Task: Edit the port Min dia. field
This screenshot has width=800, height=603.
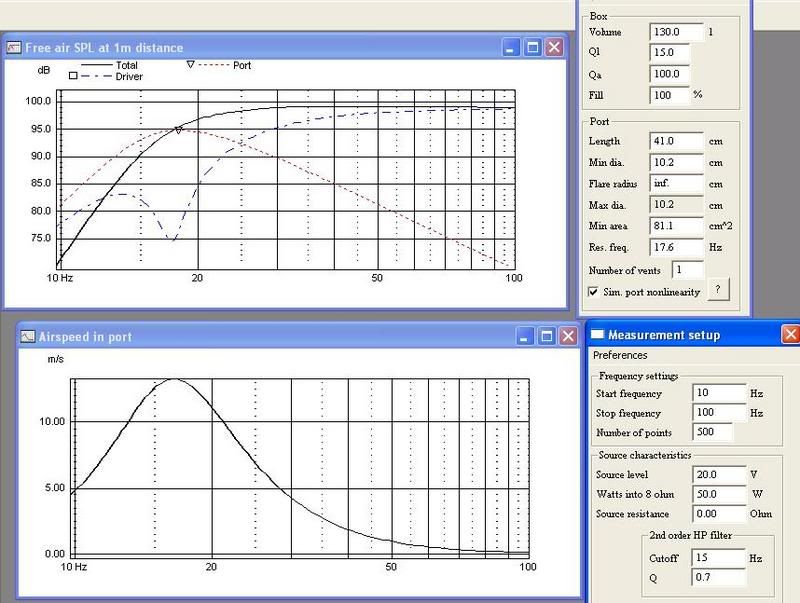Action: tap(676, 162)
